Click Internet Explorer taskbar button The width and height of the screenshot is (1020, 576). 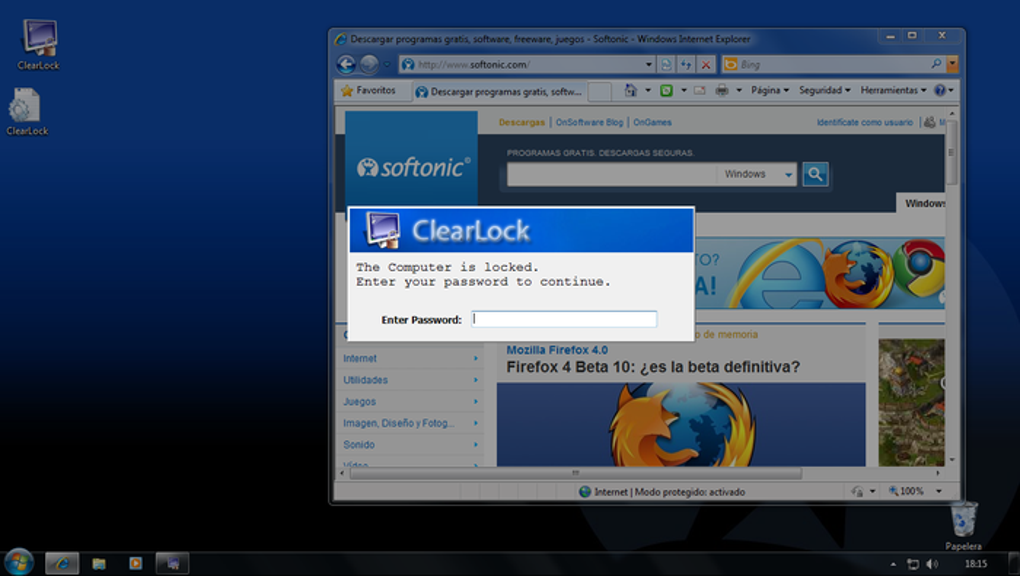62,563
